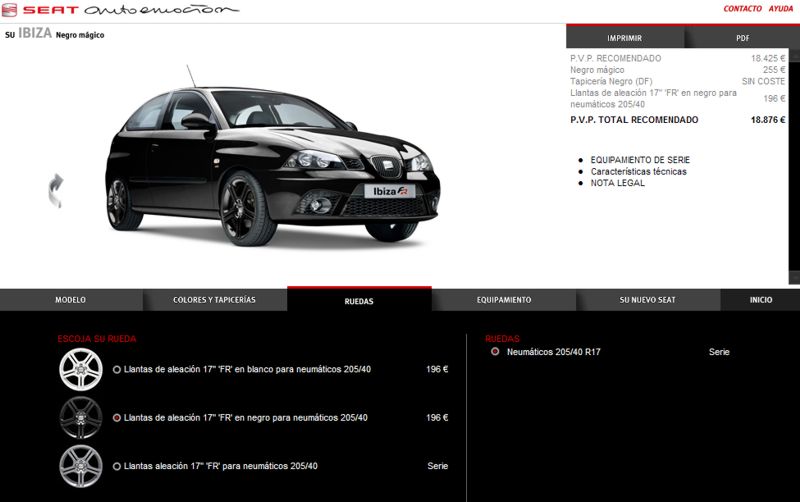View Características técnicas link
This screenshot has width=800, height=502.
click(639, 171)
